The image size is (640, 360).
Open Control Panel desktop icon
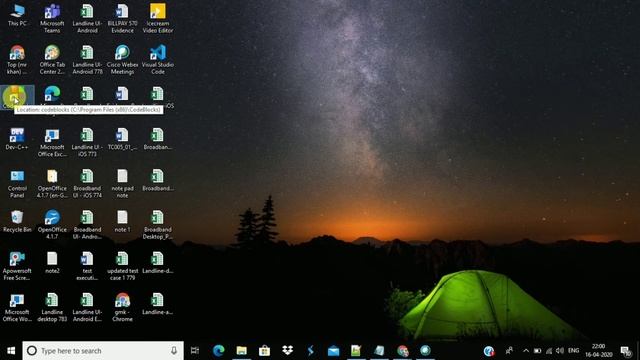17,183
